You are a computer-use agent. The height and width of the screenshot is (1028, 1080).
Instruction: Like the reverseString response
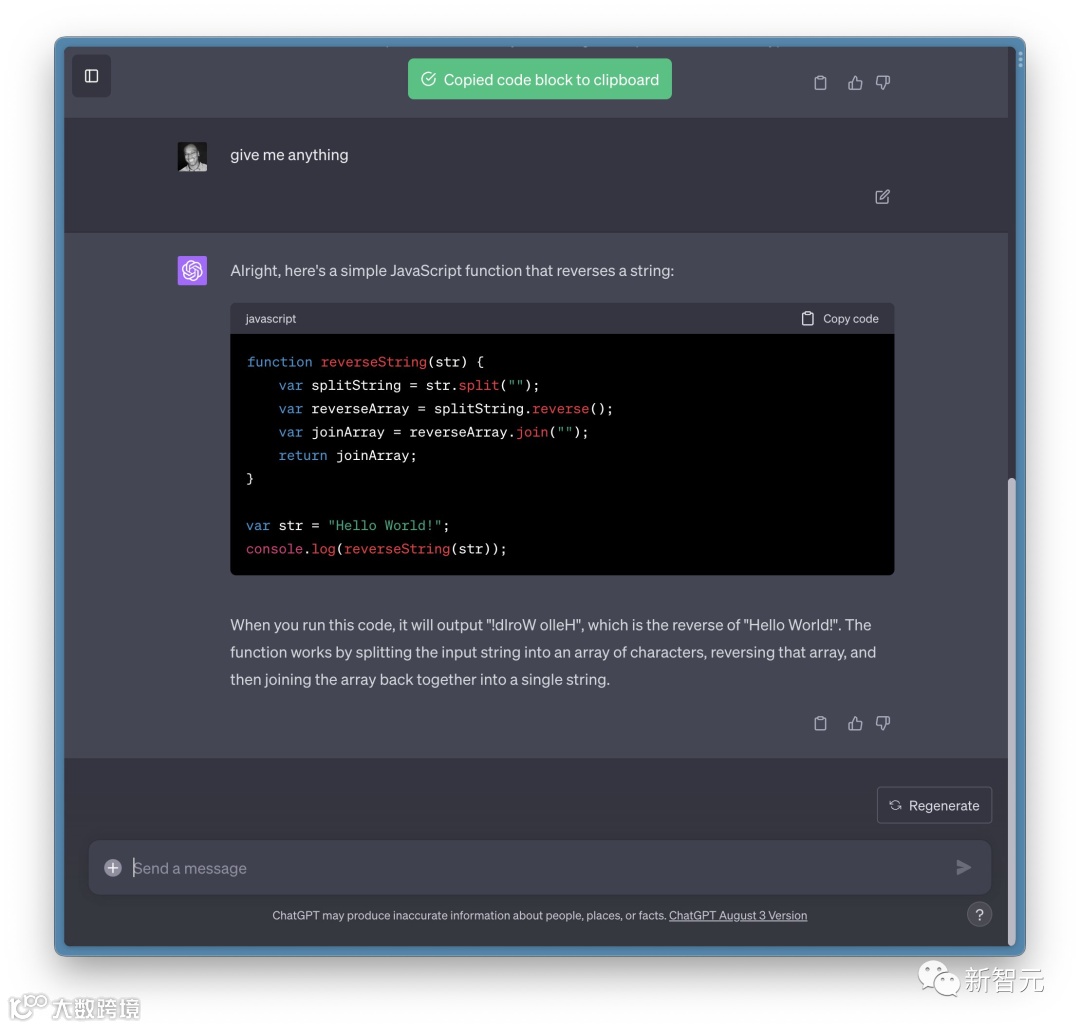(855, 723)
